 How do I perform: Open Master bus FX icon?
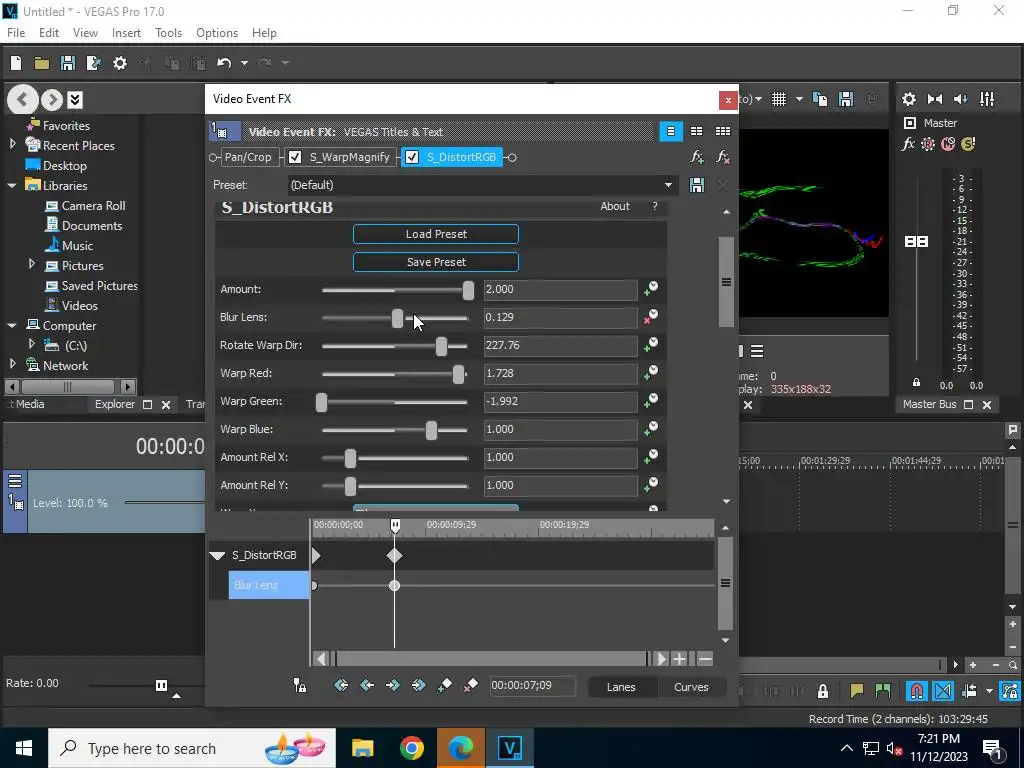(x=908, y=144)
